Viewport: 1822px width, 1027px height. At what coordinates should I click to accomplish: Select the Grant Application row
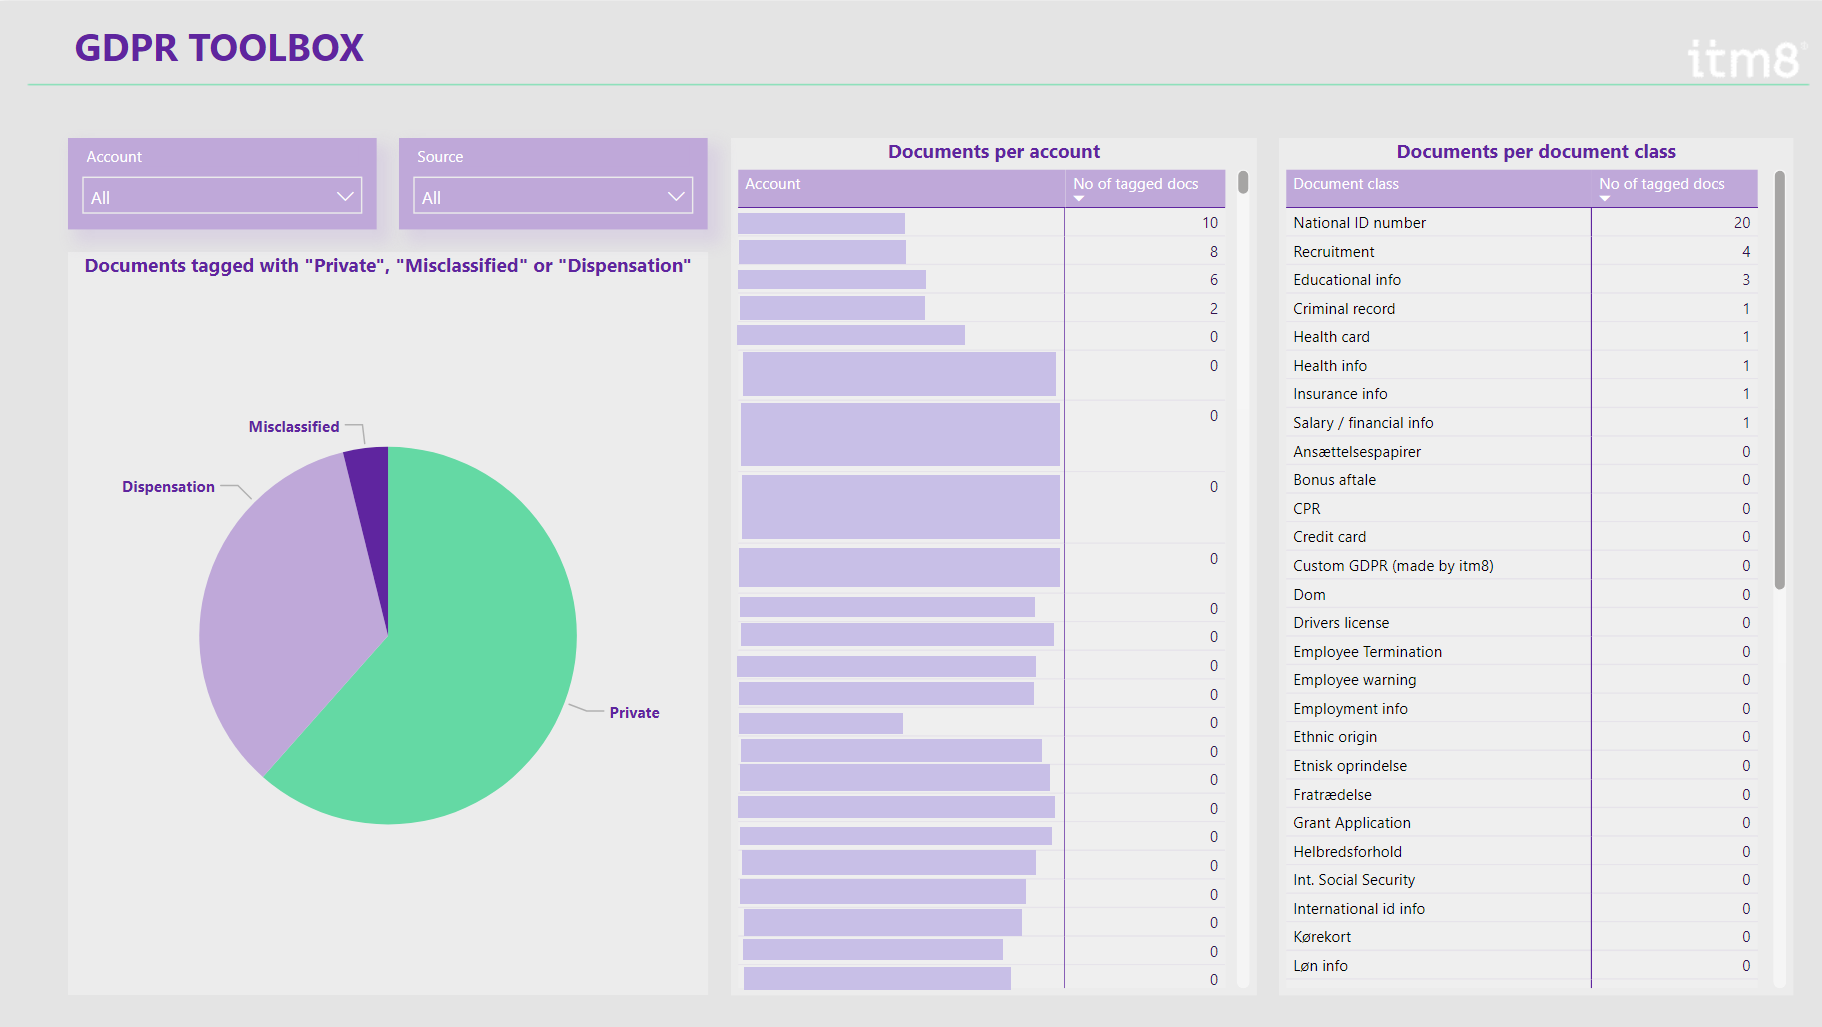1521,823
